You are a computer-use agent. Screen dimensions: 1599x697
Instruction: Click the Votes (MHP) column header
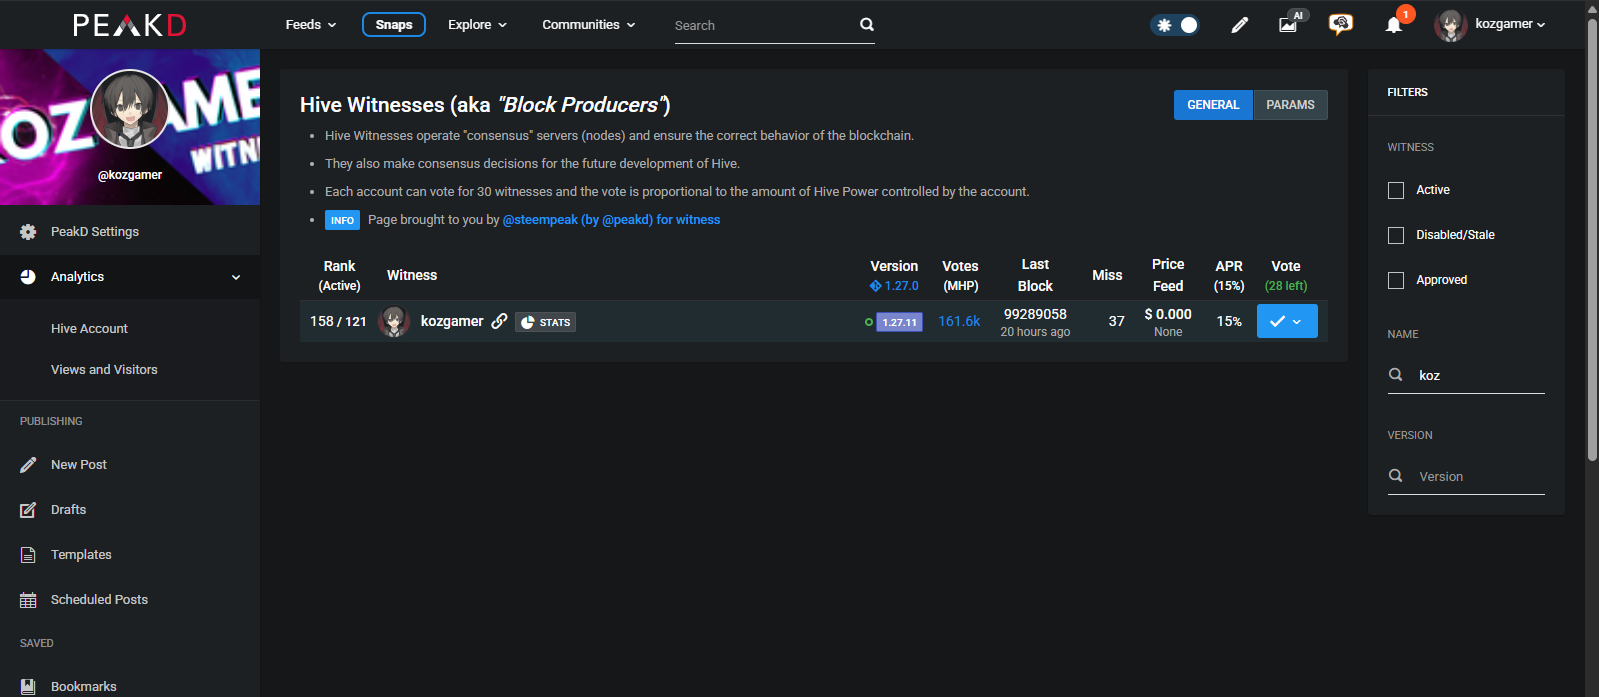[960, 275]
